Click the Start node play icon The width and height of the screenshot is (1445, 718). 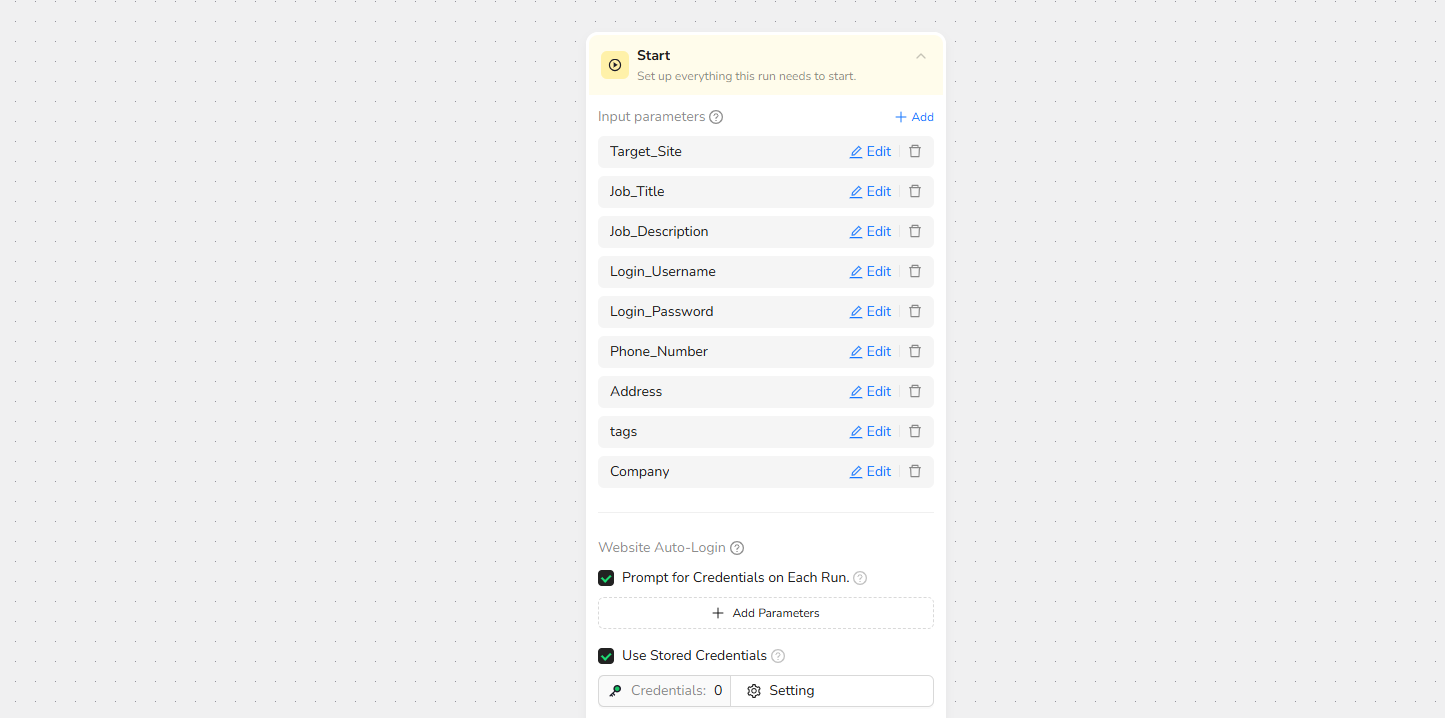click(615, 65)
